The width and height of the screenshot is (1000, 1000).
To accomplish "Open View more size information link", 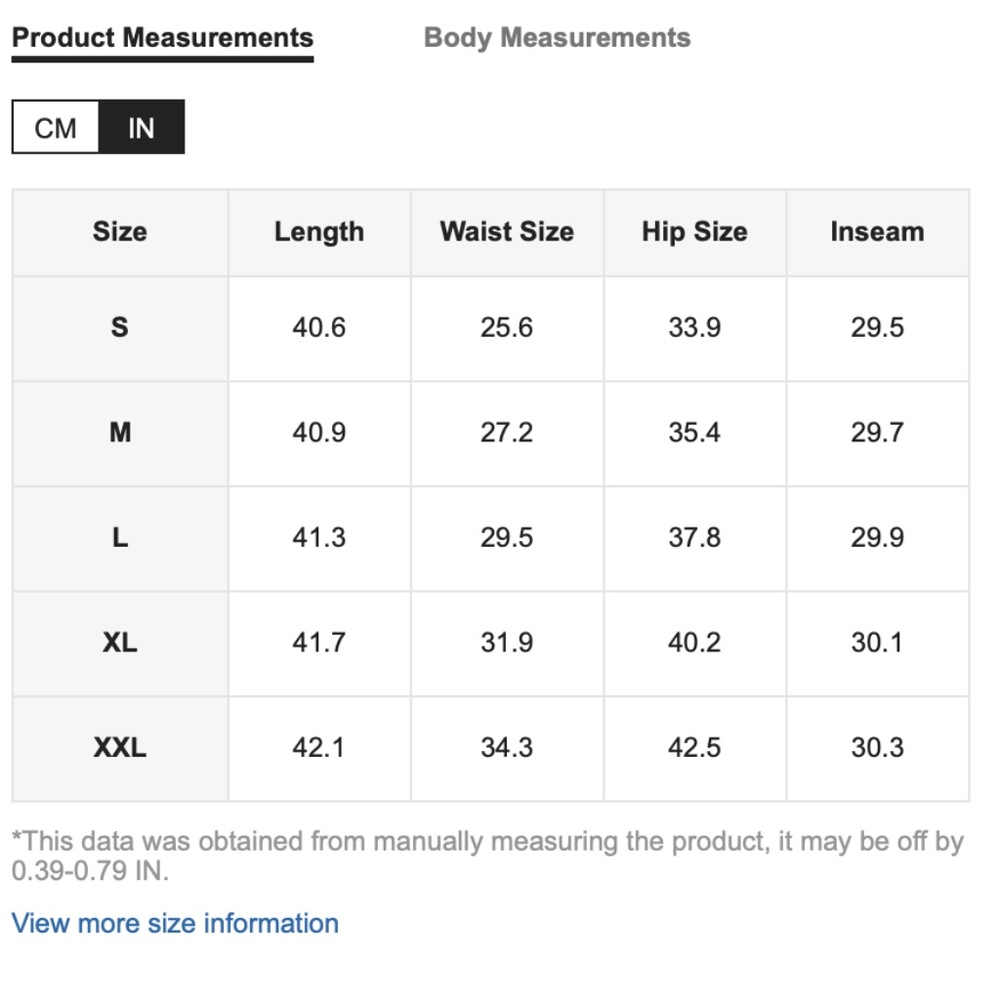I will 175,923.
